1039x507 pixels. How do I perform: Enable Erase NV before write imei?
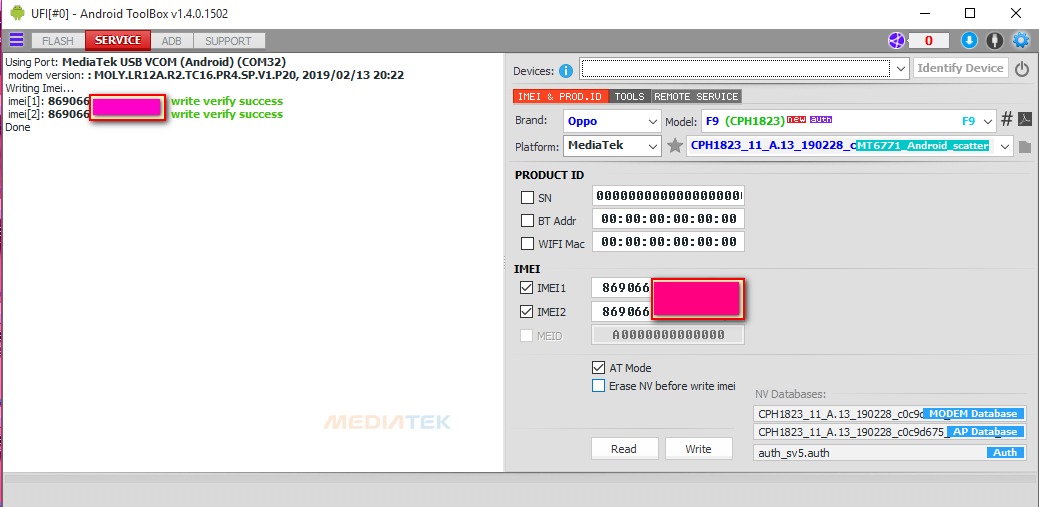point(598,386)
